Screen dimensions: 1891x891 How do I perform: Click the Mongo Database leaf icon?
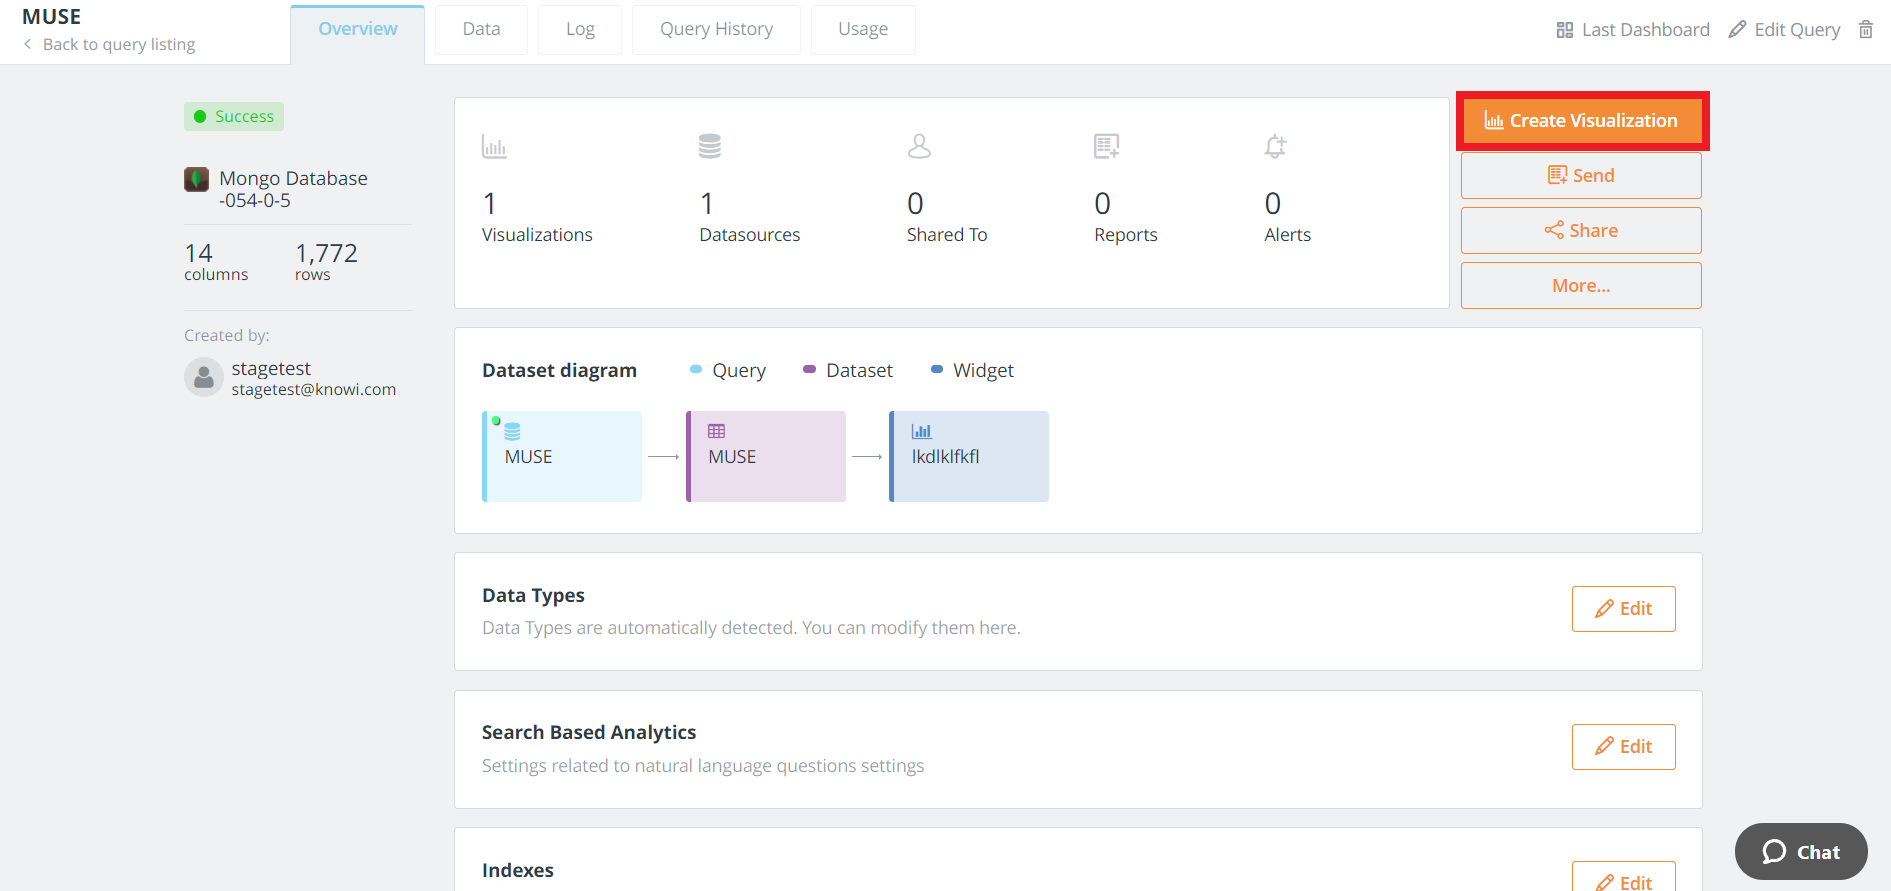pyautogui.click(x=196, y=179)
